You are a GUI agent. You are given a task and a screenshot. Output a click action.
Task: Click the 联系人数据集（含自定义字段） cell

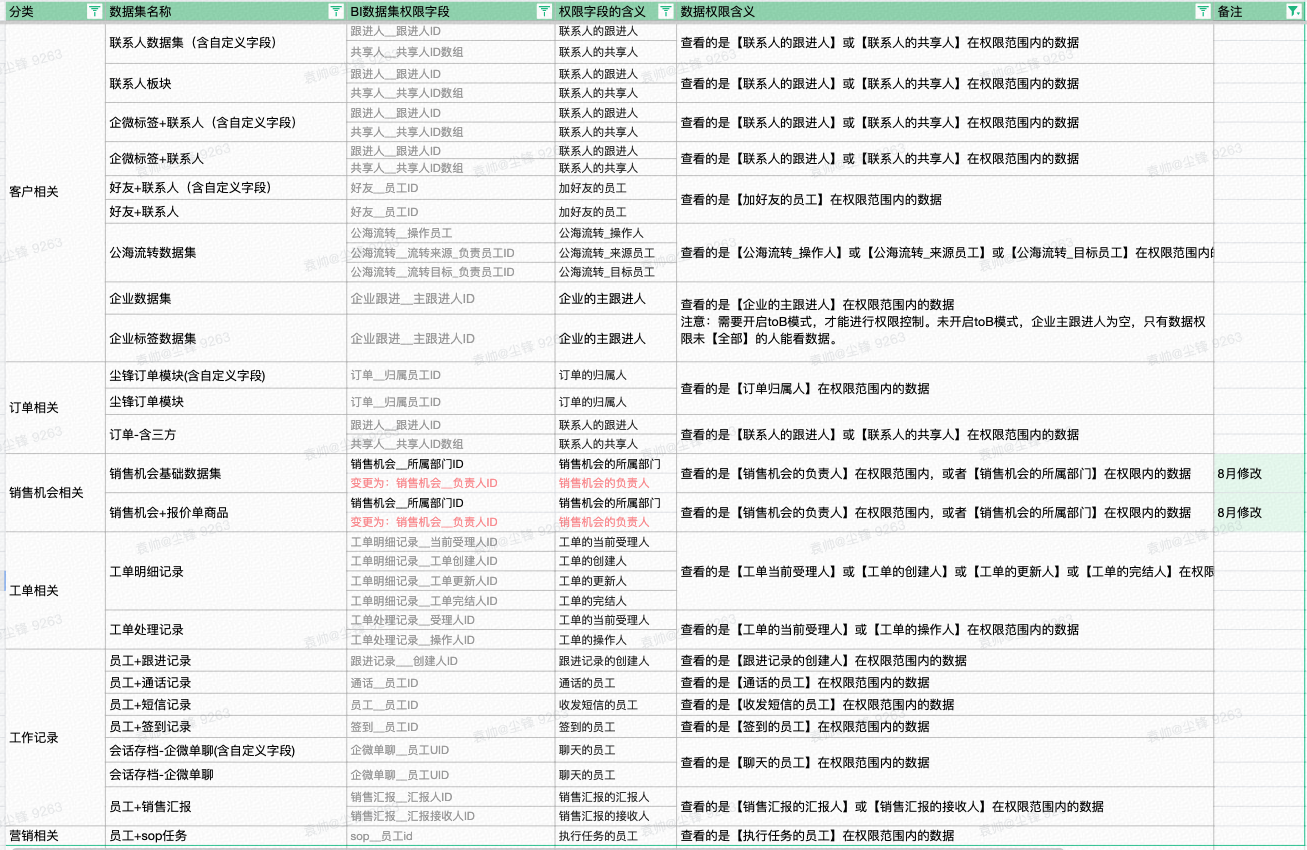click(226, 43)
